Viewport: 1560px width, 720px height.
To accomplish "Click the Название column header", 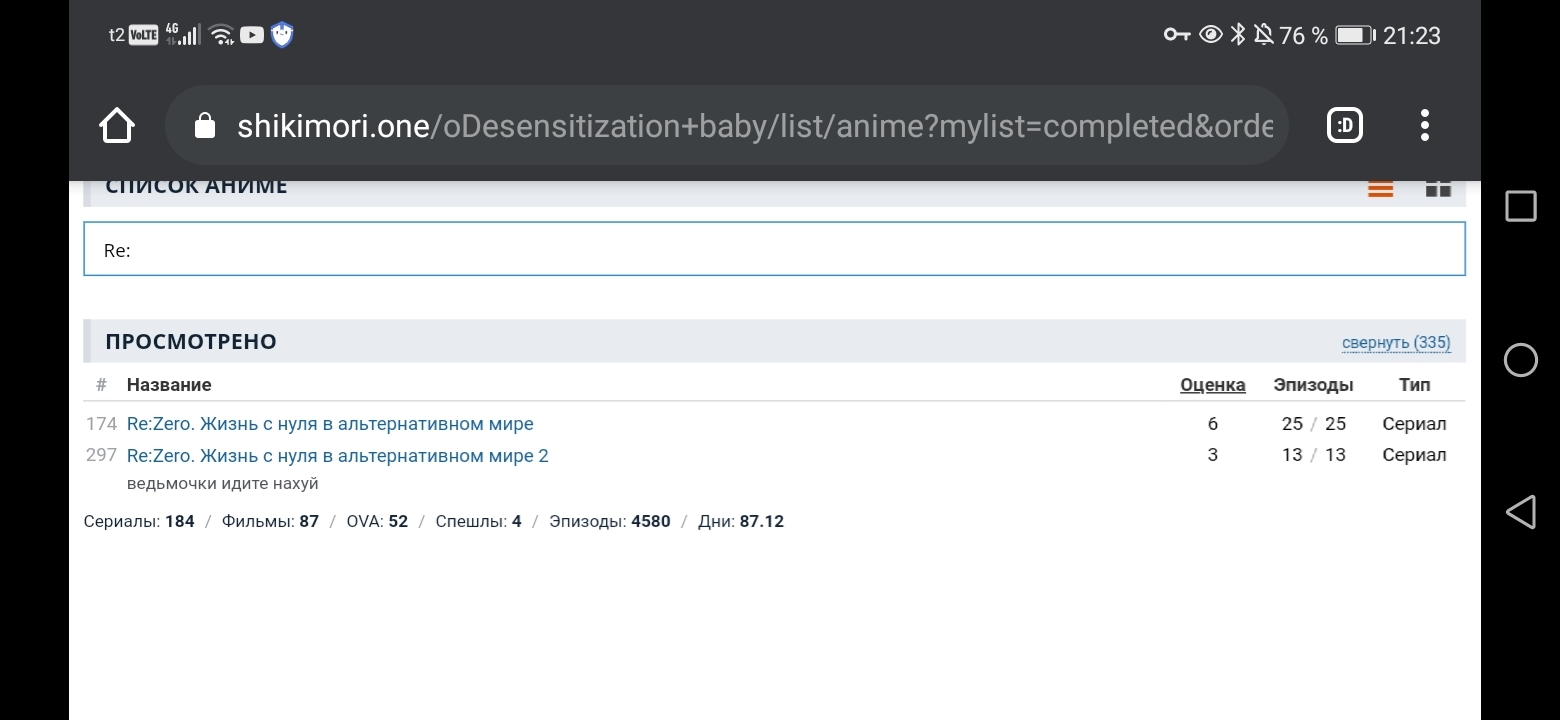I will (x=169, y=385).
